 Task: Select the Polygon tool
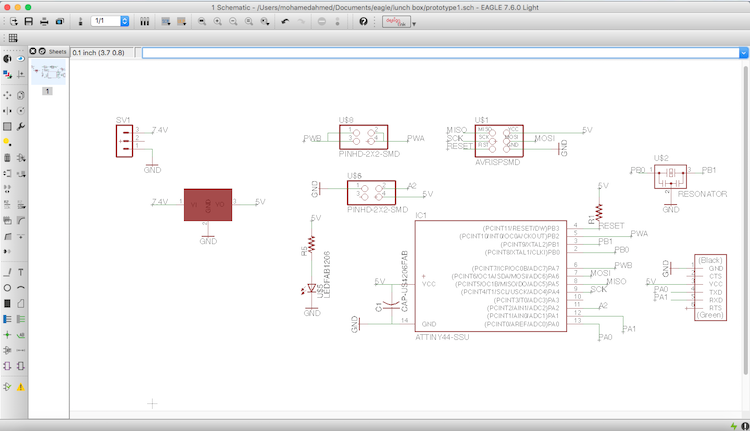pyautogui.click(x=21, y=304)
